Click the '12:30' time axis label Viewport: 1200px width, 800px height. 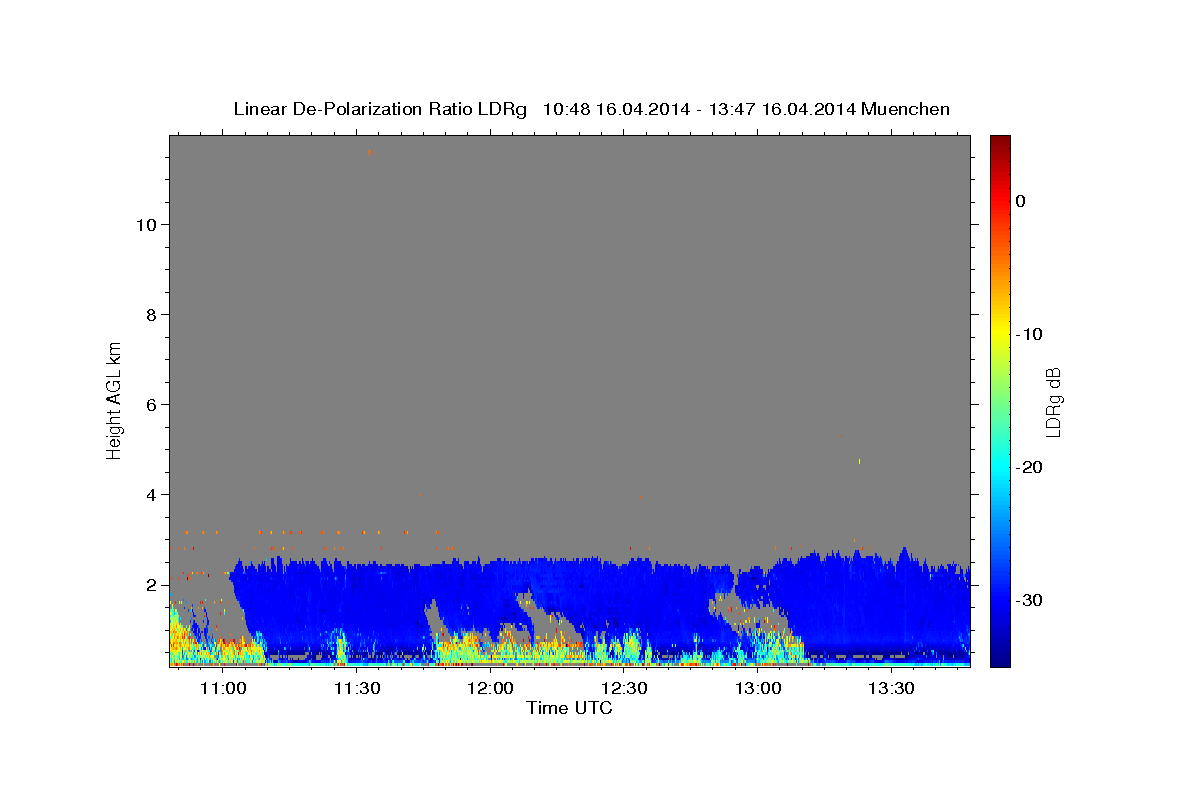[x=624, y=688]
